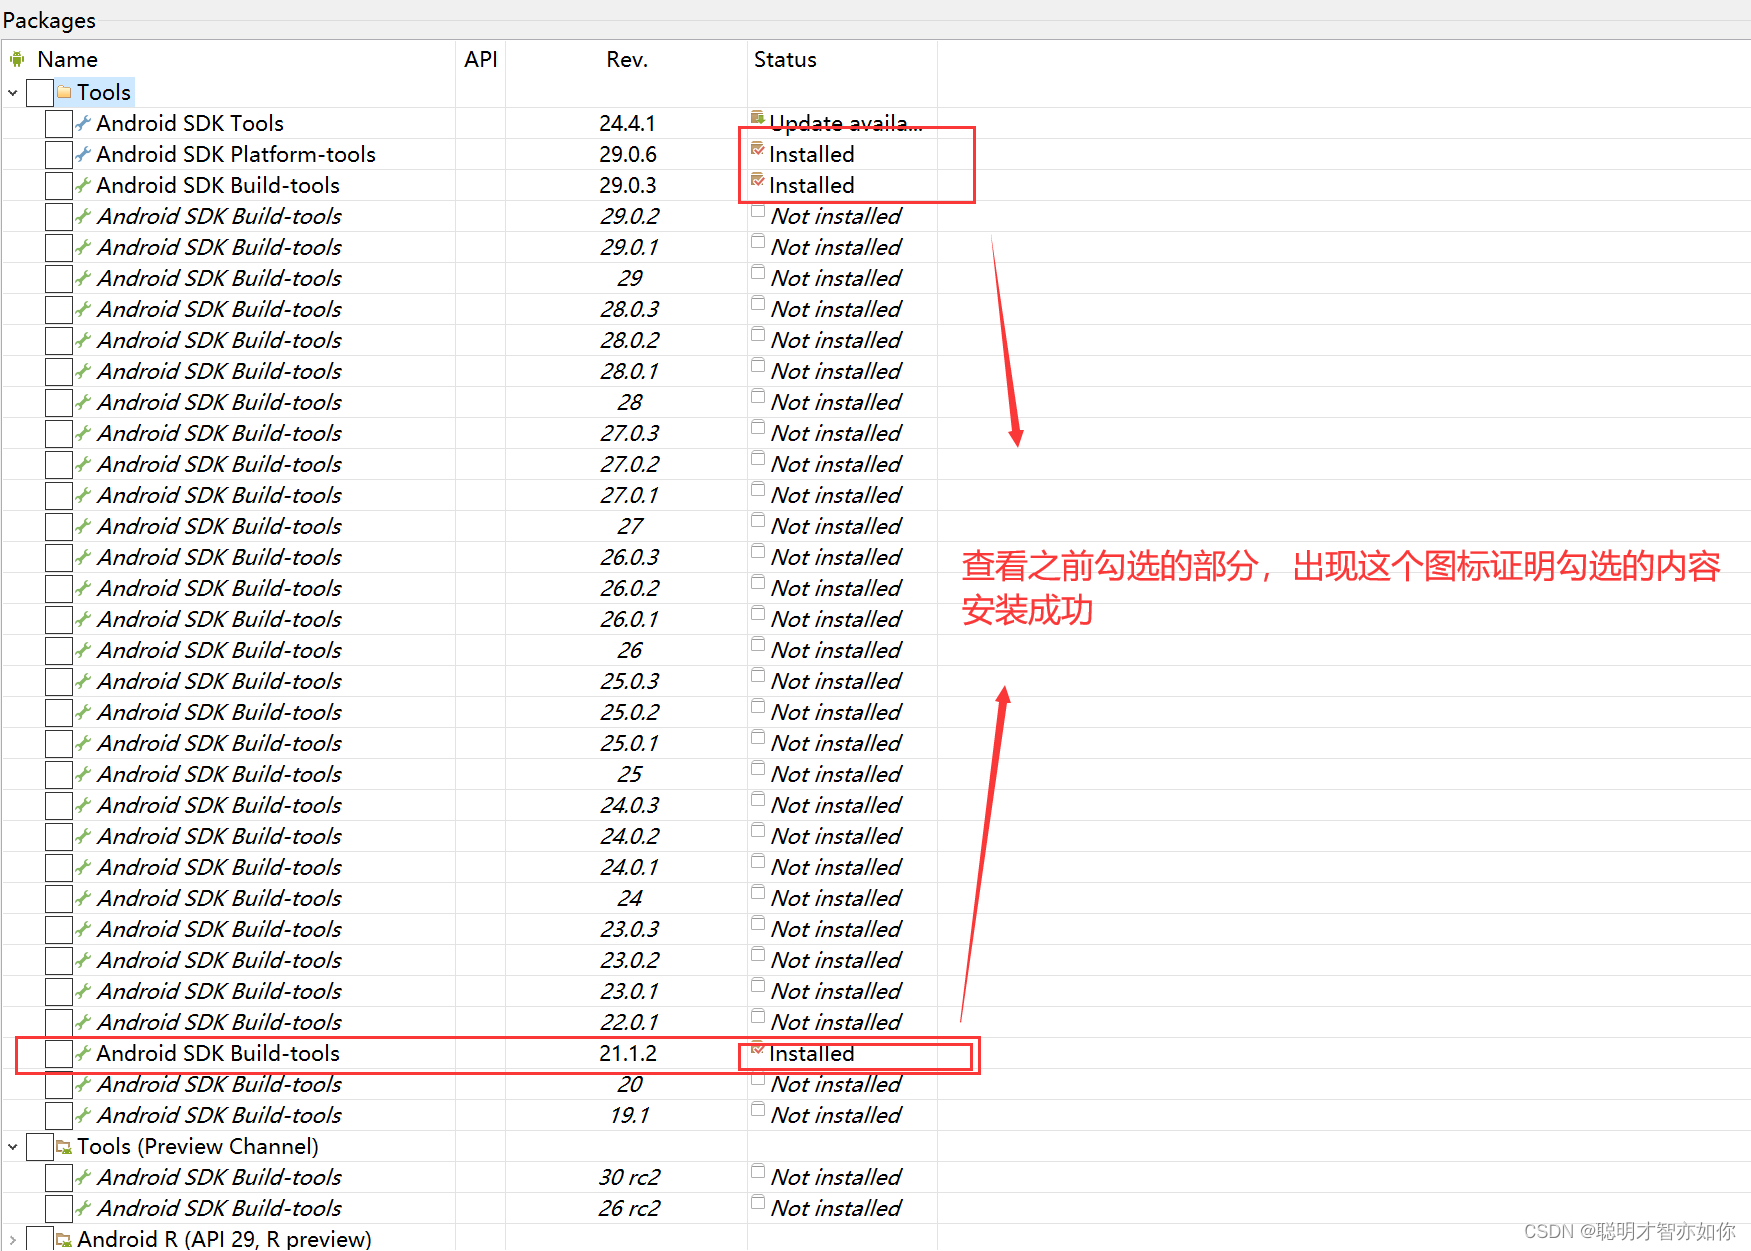Click wrench icon of Build-tools 24.0.3
The width and height of the screenshot is (1751, 1251).
pyautogui.click(x=84, y=805)
